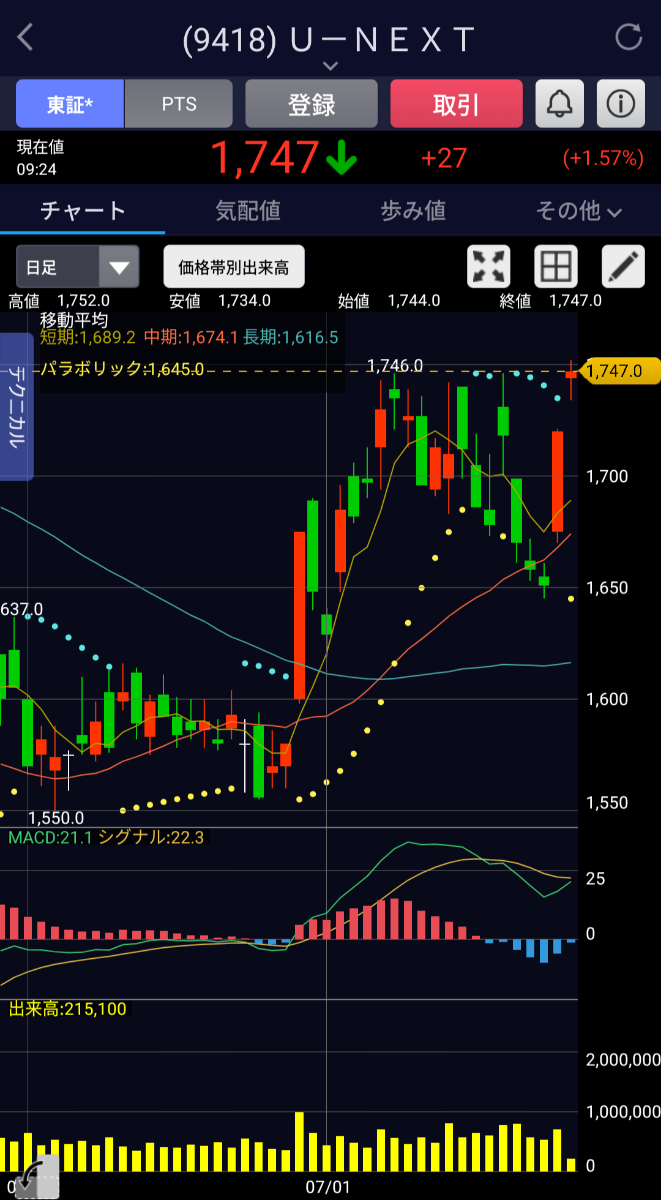The height and width of the screenshot is (1200, 661).
Task: Tap the MACD:21.1 indicator label
Action: coord(48,837)
